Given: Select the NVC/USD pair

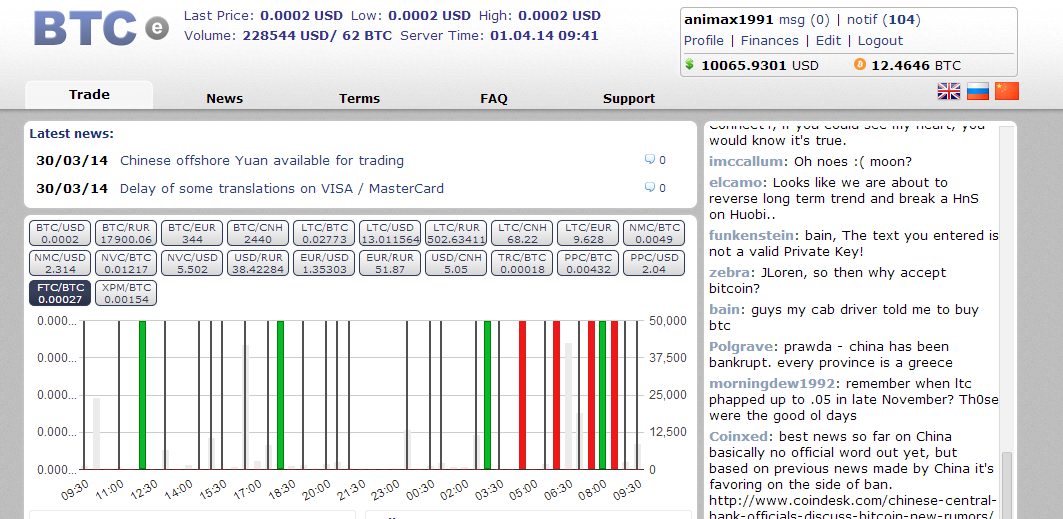Looking at the screenshot, I should pos(192,263).
